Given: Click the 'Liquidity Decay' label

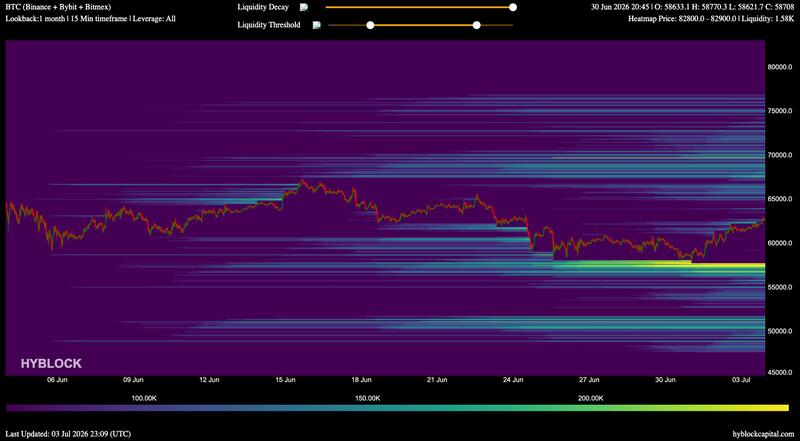Looking at the screenshot, I should [263, 7].
